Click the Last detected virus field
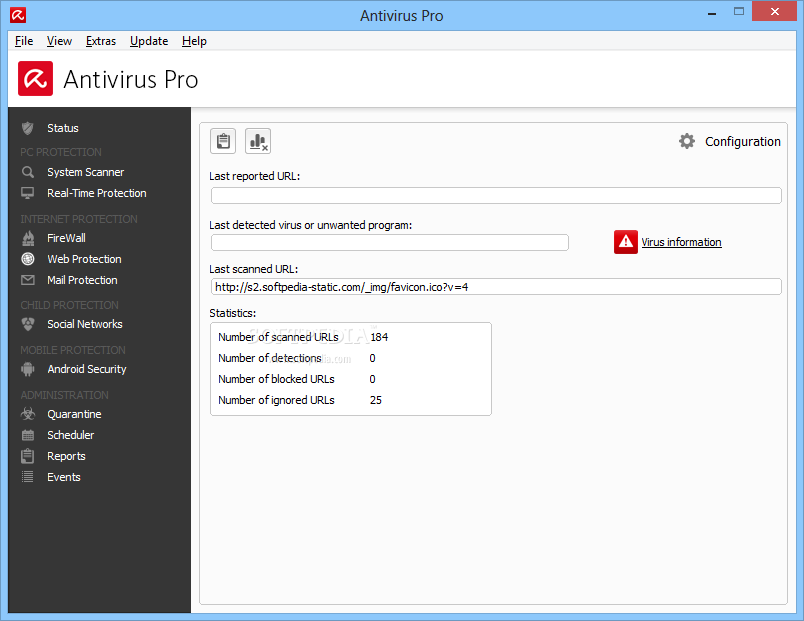Screen dimensions: 804x621 (x=390, y=243)
